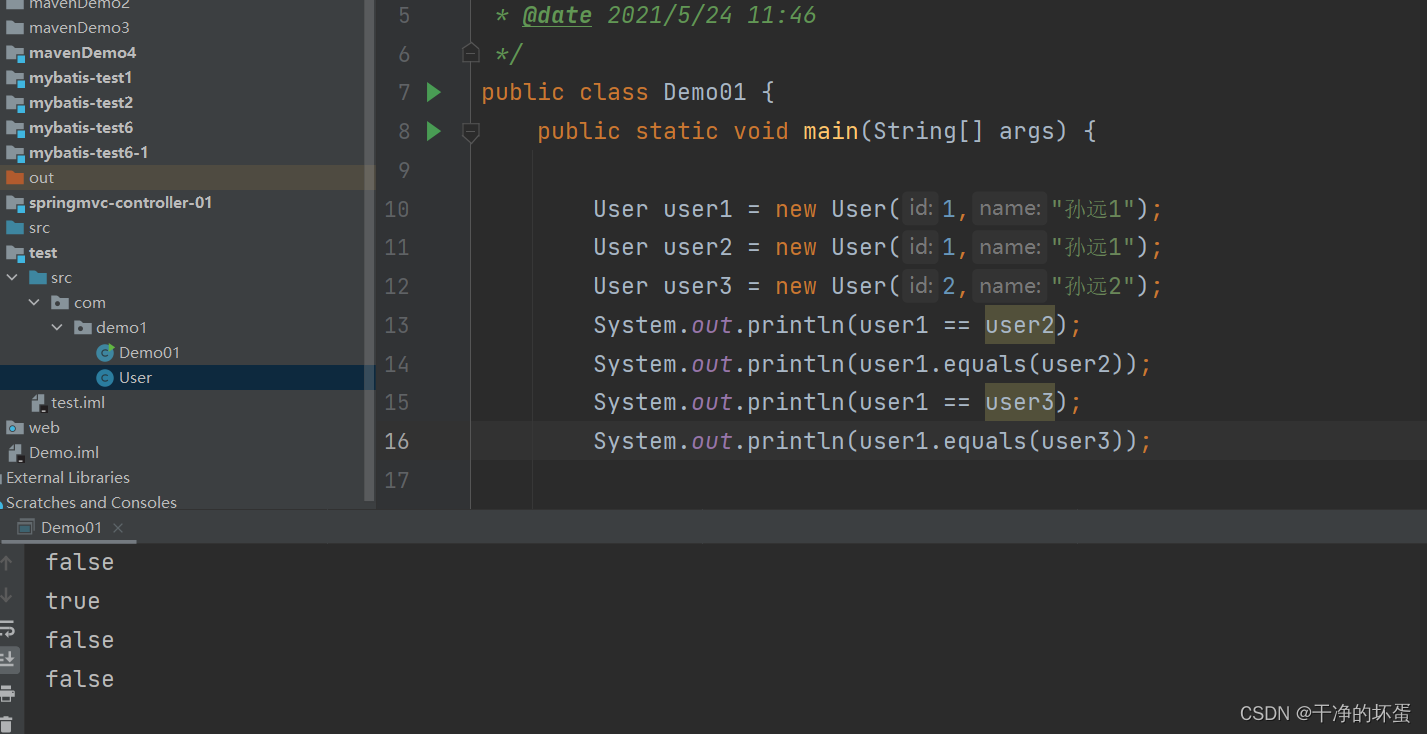Click line number 10 in the gutter

tap(397, 209)
